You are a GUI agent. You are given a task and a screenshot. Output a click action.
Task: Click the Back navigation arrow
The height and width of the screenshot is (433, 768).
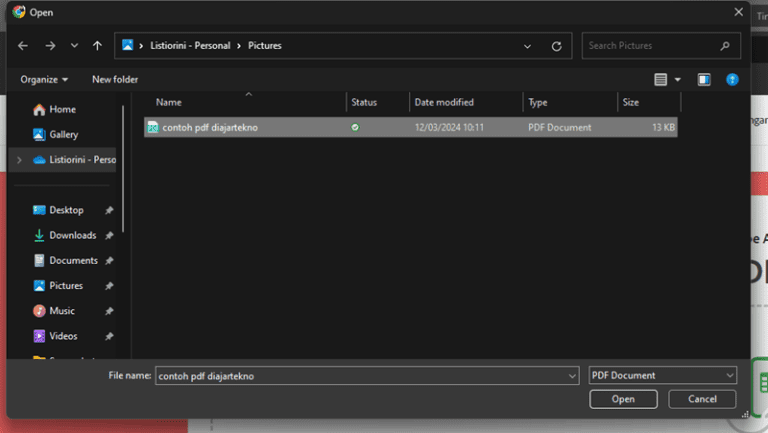(23, 46)
